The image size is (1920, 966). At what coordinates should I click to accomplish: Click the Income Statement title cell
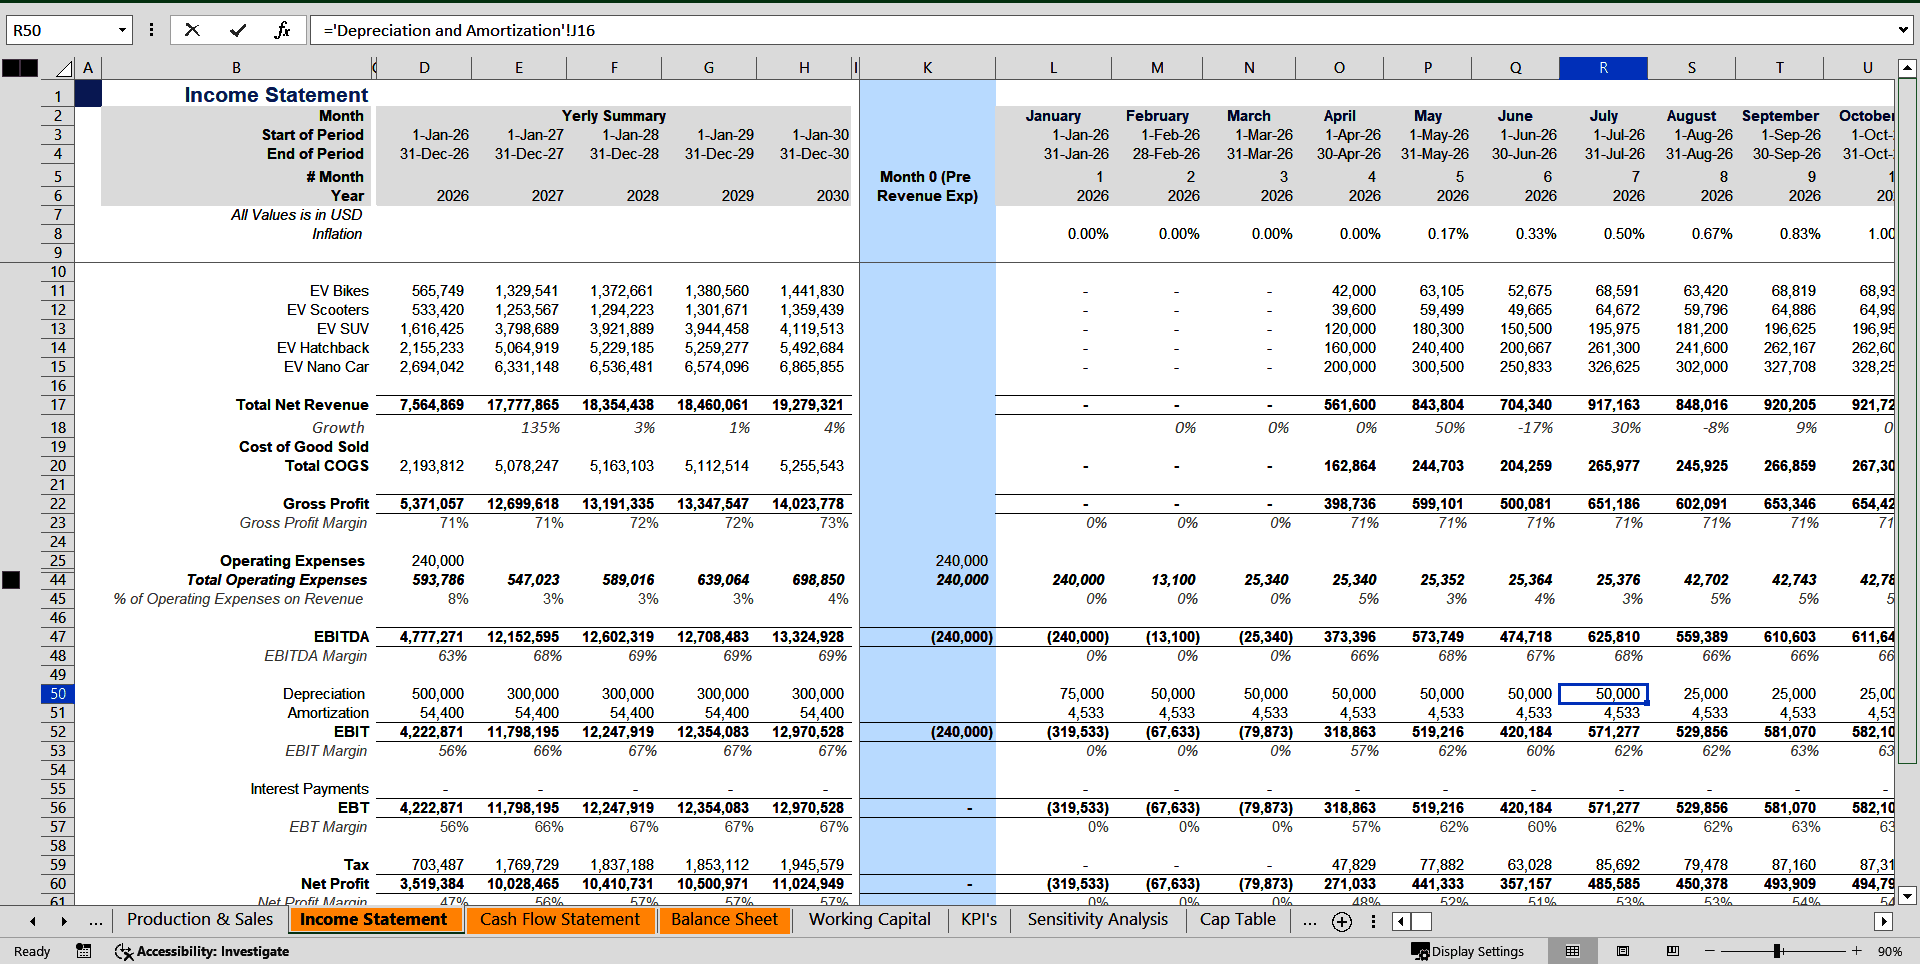[x=276, y=95]
